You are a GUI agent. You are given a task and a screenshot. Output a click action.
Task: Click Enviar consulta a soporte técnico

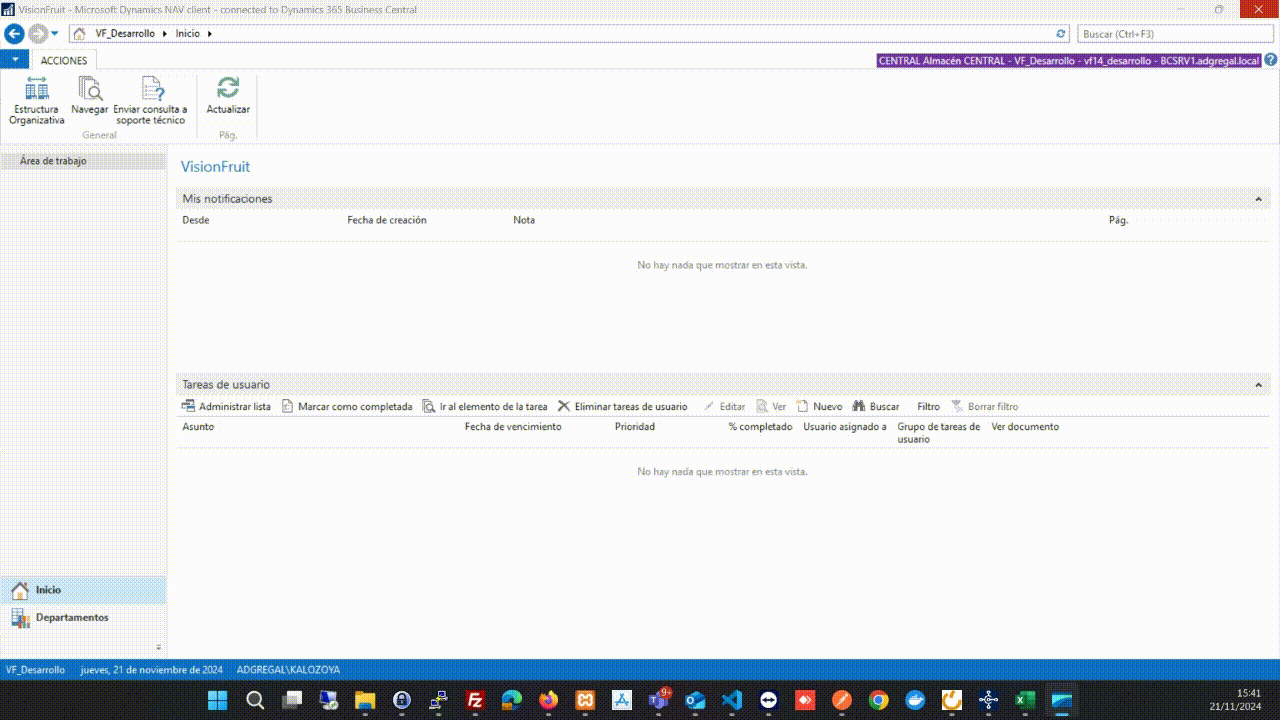pos(150,99)
